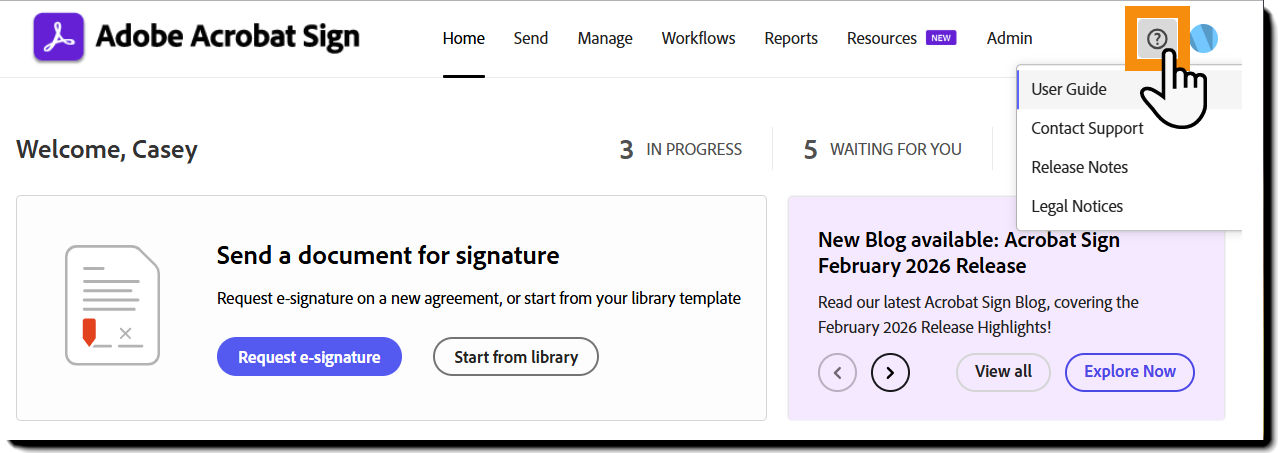This screenshot has height=453, width=1278.
Task: Click the signature document illustration icon
Action: [112, 305]
